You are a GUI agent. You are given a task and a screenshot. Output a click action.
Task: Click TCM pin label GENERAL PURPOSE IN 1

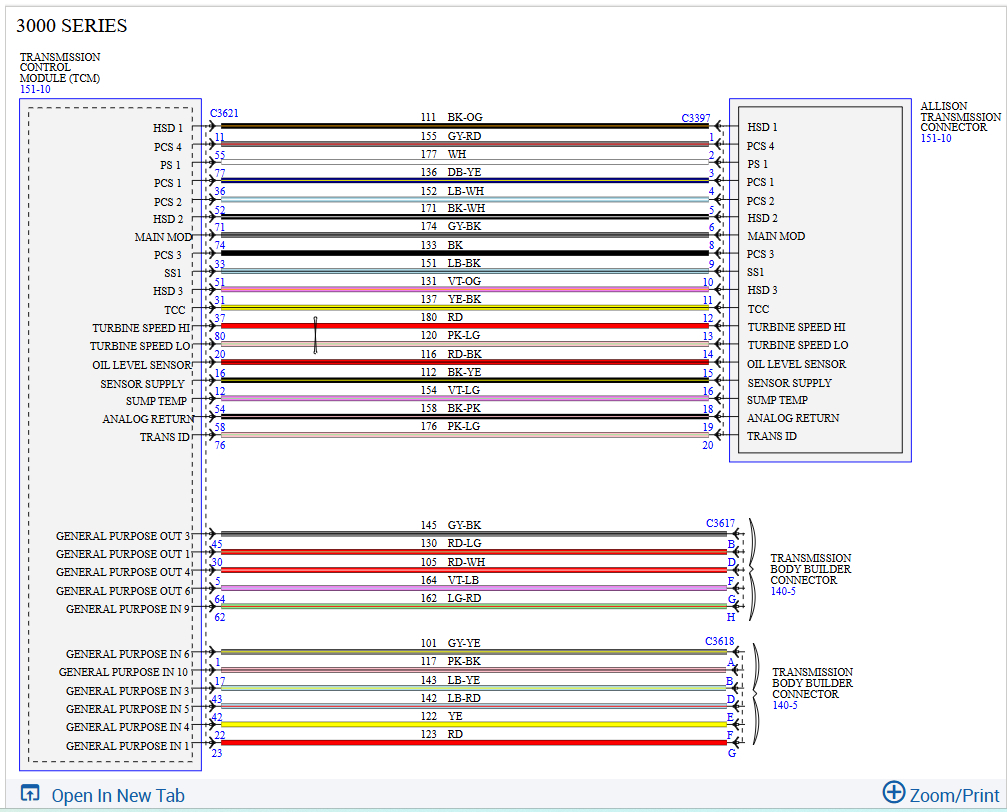[128, 746]
